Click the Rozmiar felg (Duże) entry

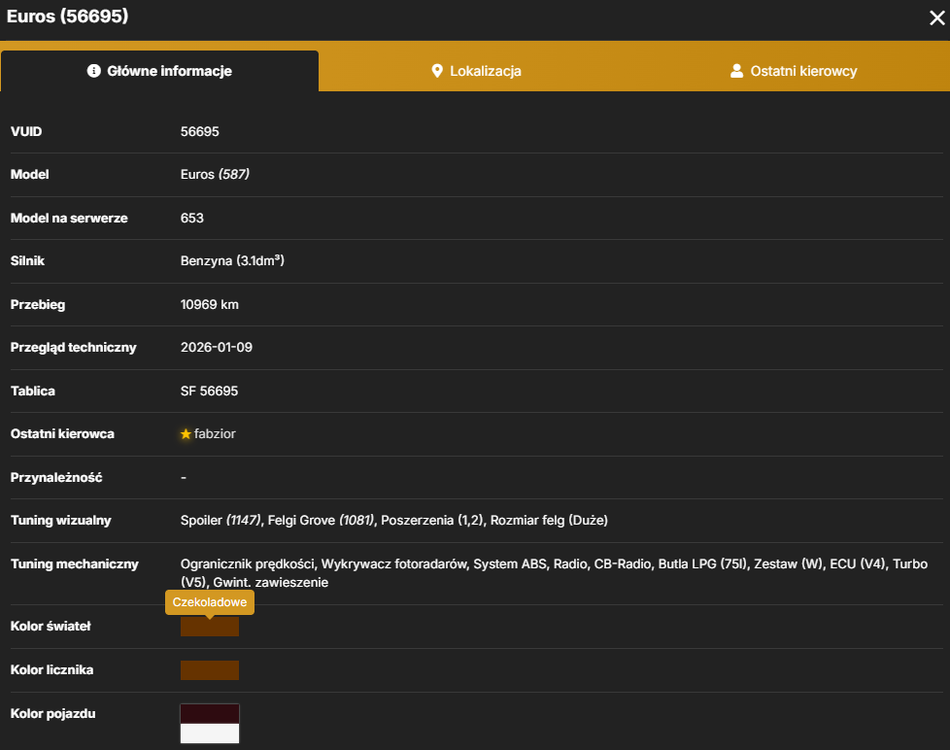click(549, 520)
